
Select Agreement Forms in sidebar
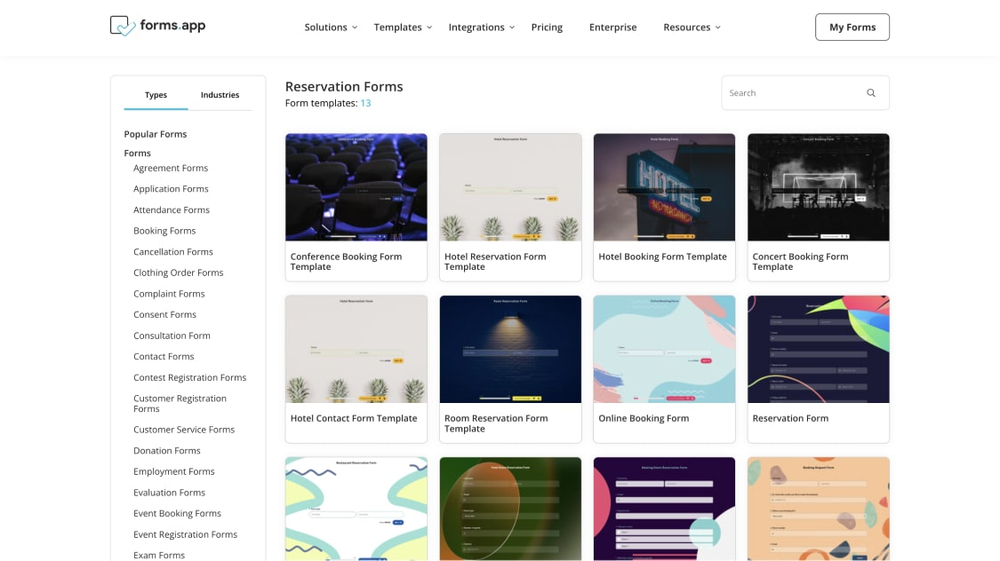(170, 168)
